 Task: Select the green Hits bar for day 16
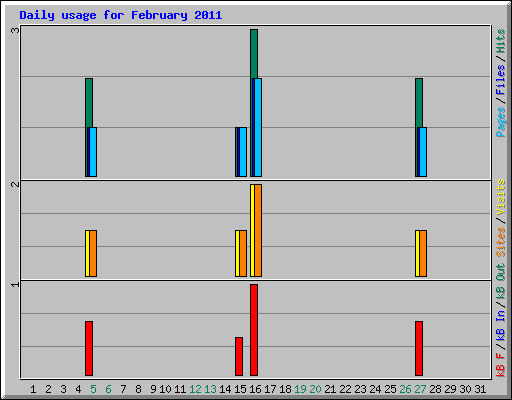tap(254, 53)
